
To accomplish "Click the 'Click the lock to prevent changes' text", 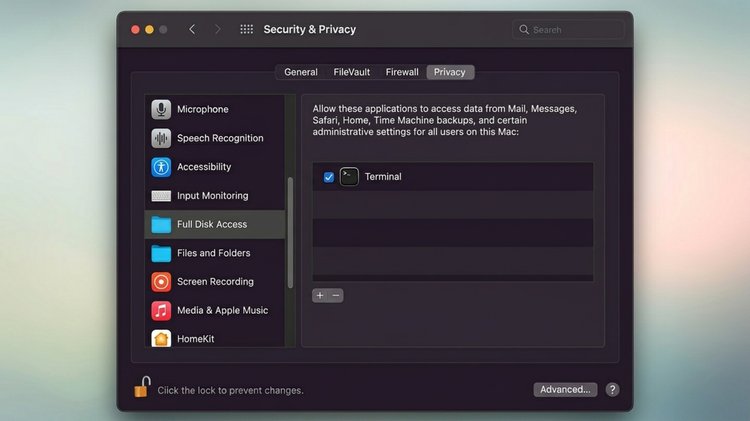I will point(231,390).
